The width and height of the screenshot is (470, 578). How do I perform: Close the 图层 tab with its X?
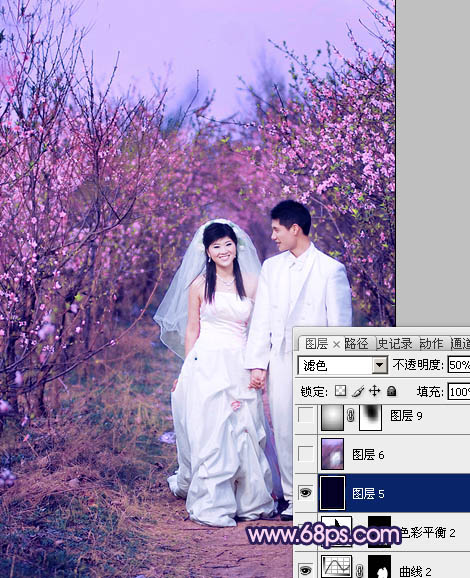click(x=336, y=345)
